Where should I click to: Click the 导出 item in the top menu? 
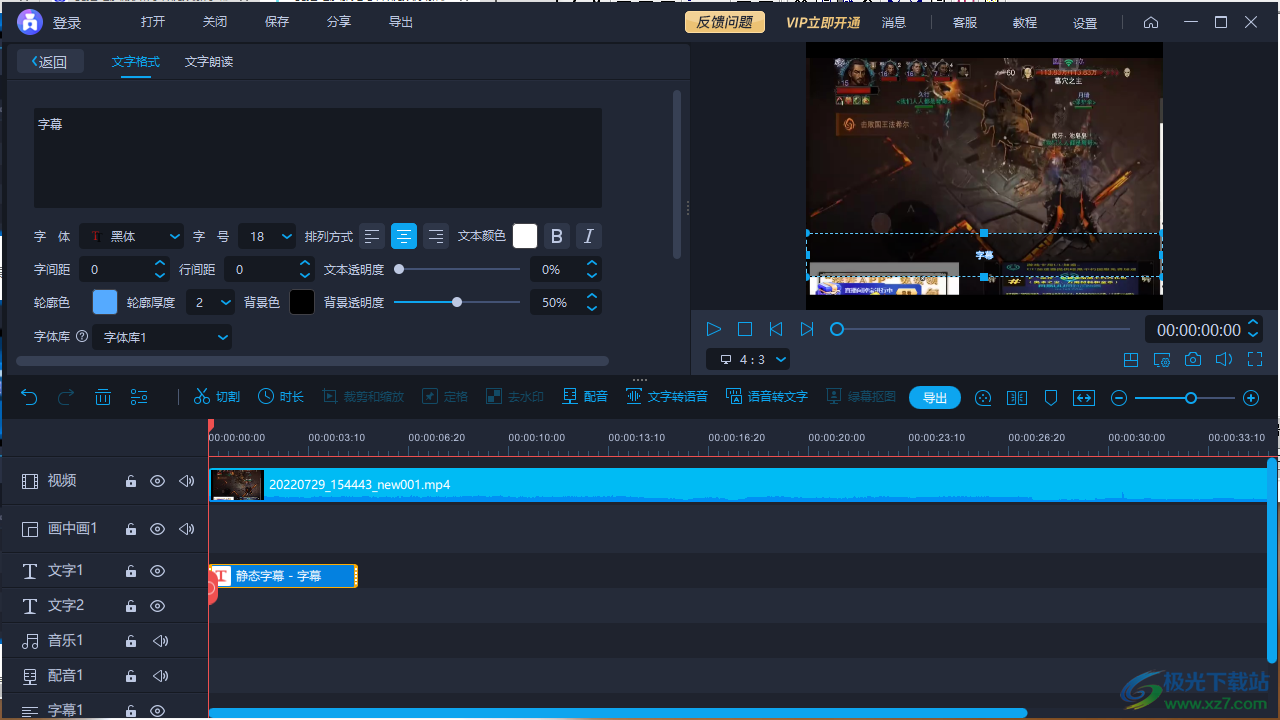pyautogui.click(x=401, y=22)
